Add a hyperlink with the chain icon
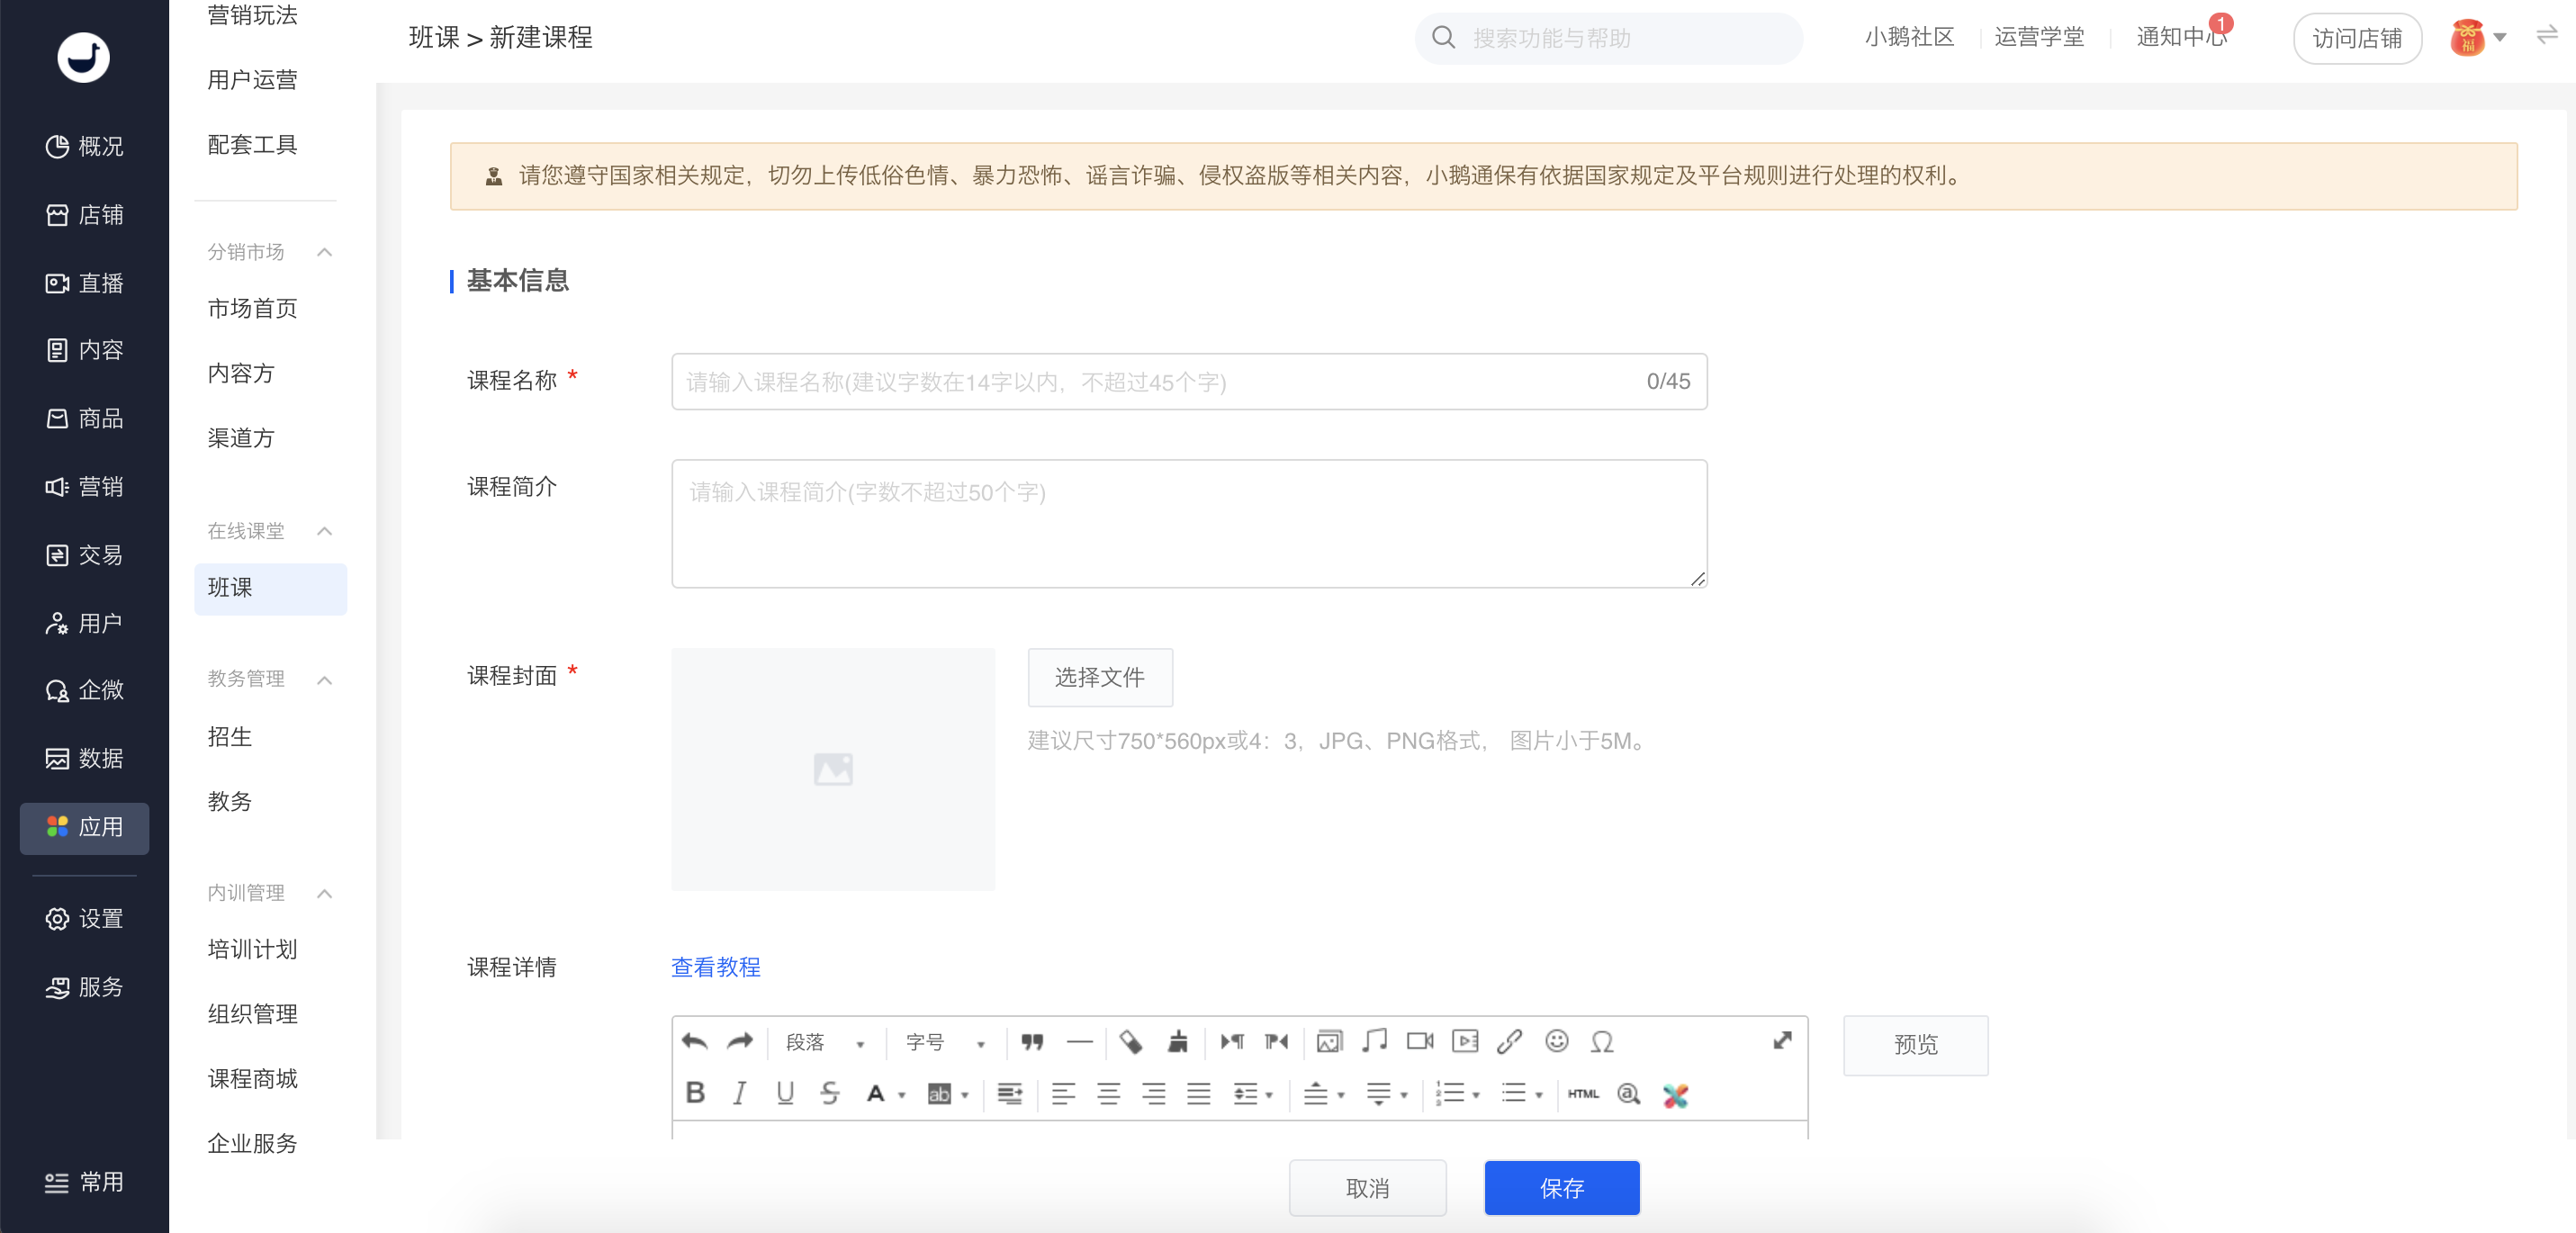 1509,1042
